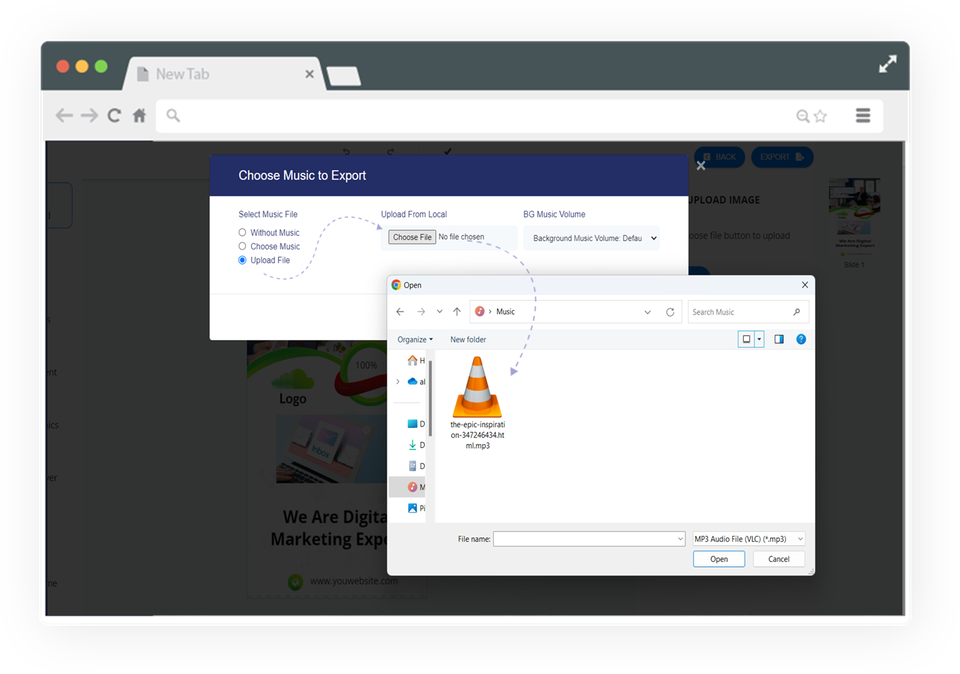Open the Background Music Volume dropdown
The image size is (960, 674).
coord(591,238)
